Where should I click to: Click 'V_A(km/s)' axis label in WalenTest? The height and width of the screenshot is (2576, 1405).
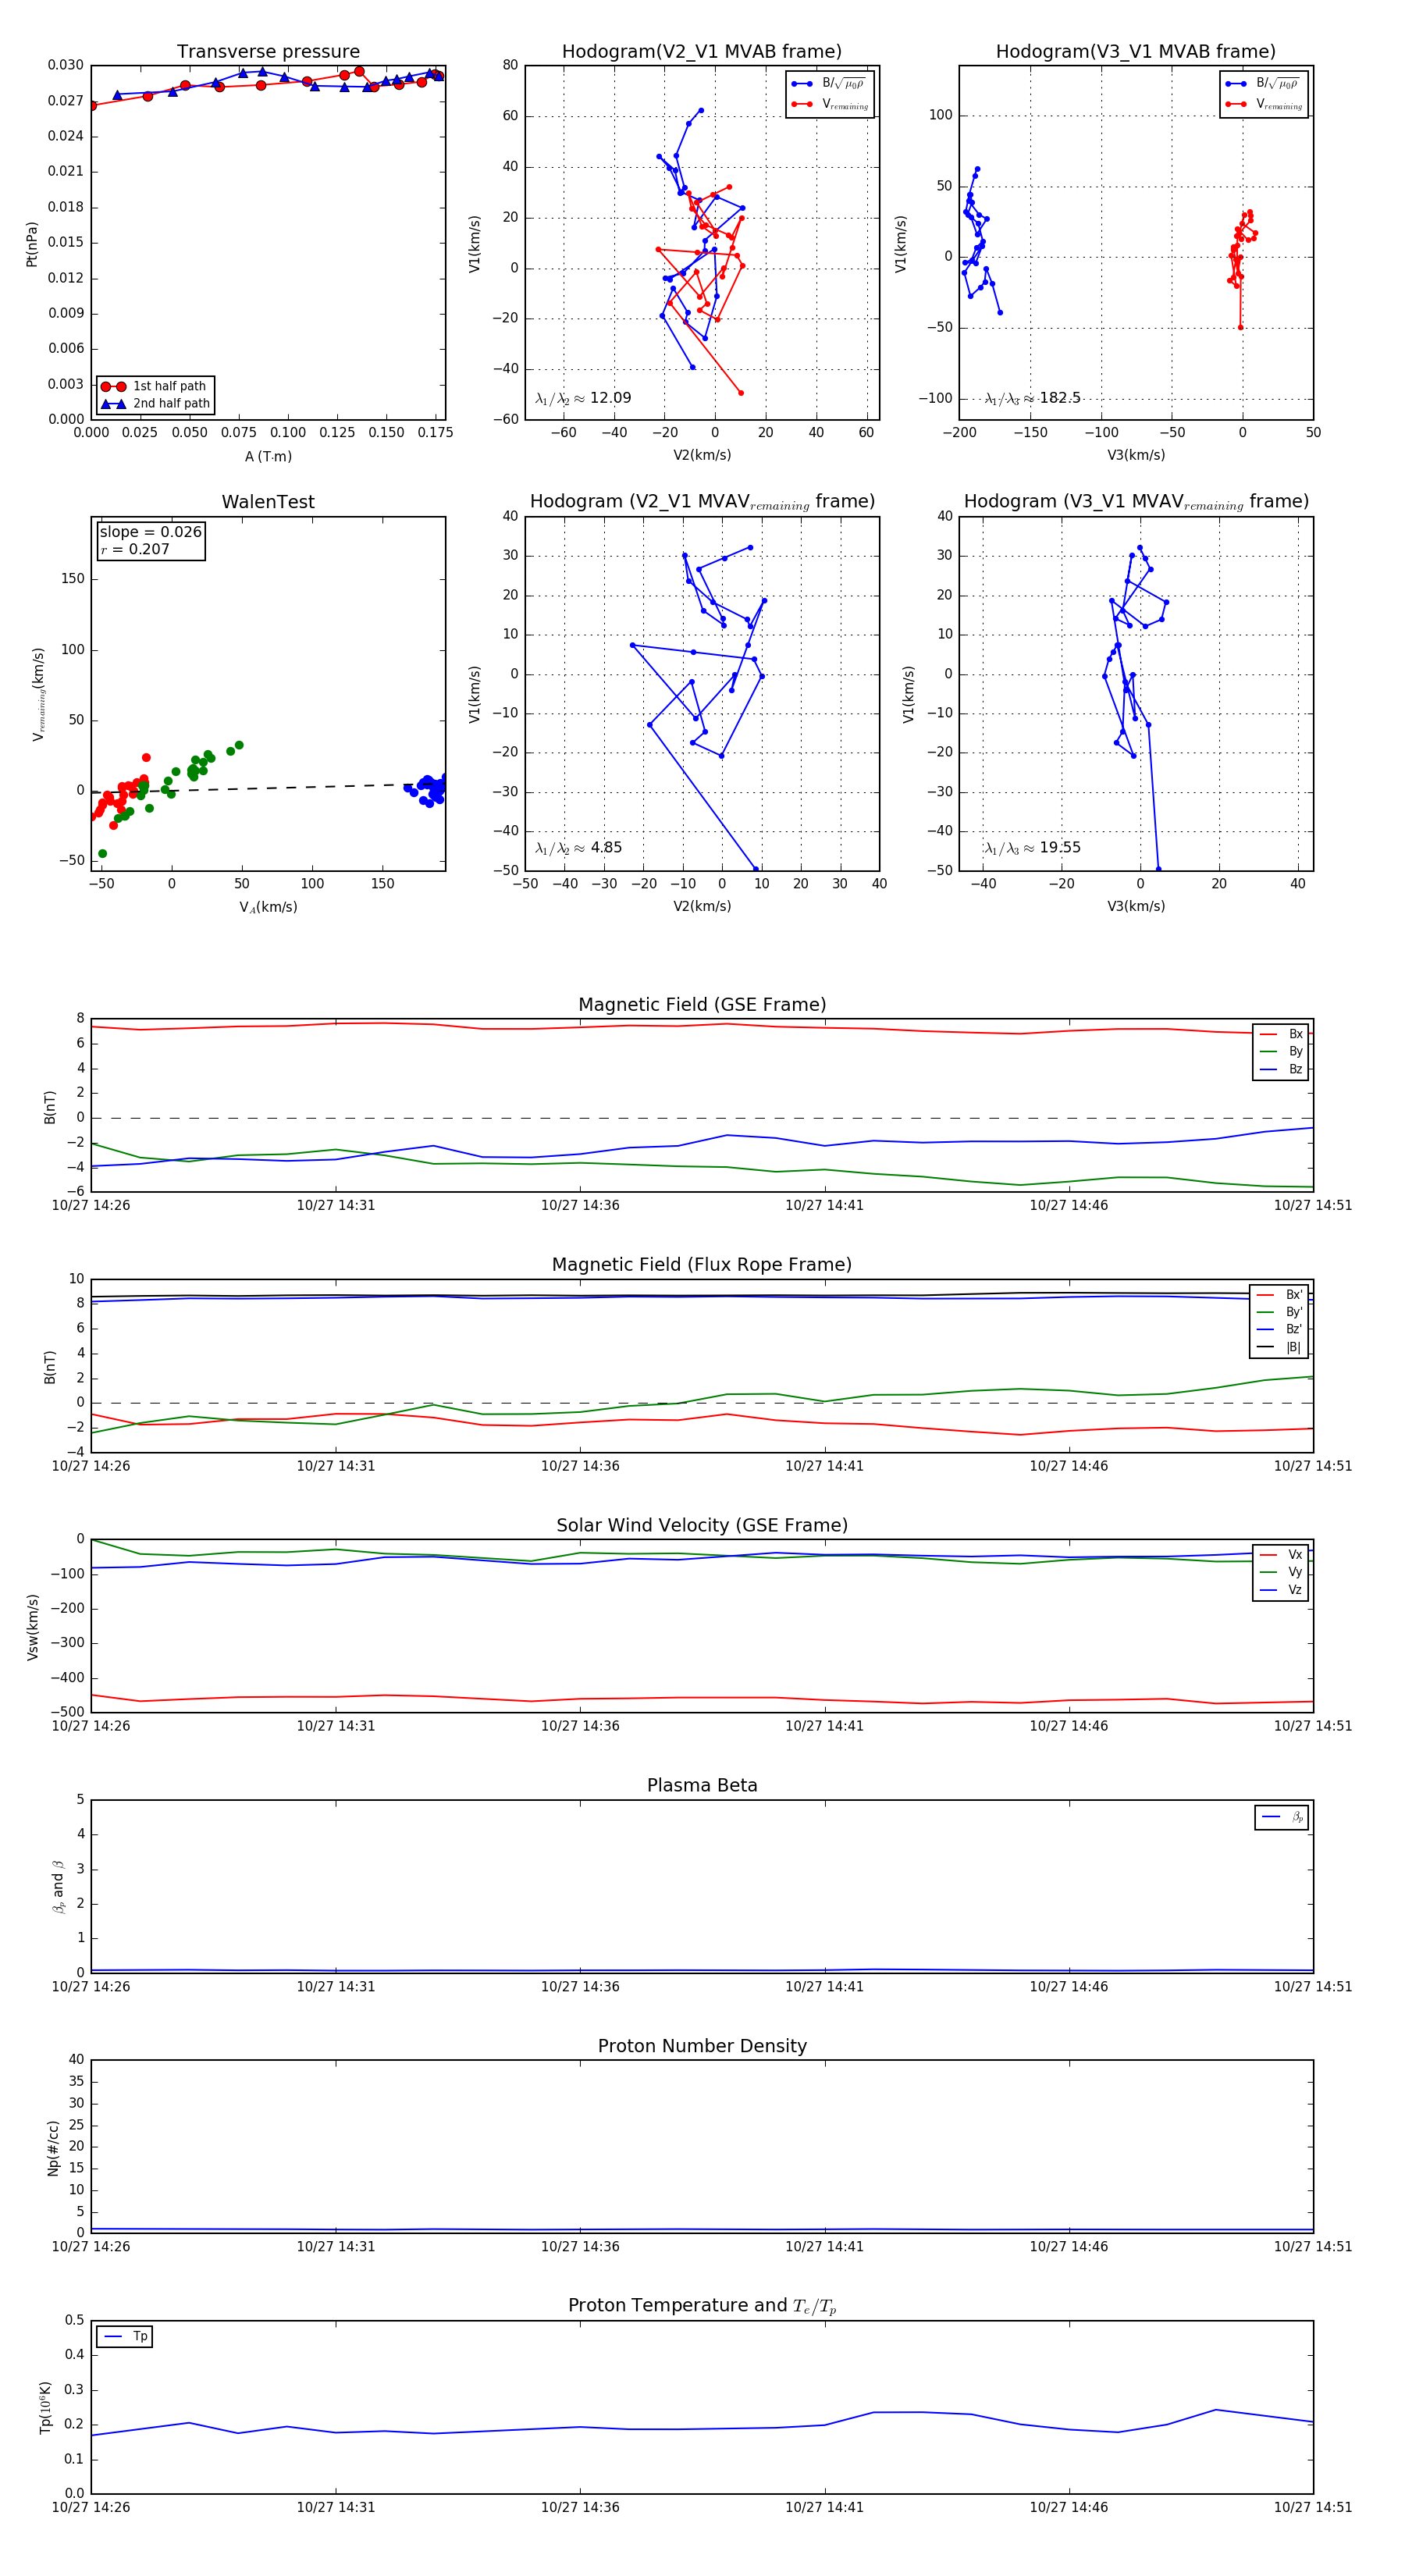tap(268, 908)
